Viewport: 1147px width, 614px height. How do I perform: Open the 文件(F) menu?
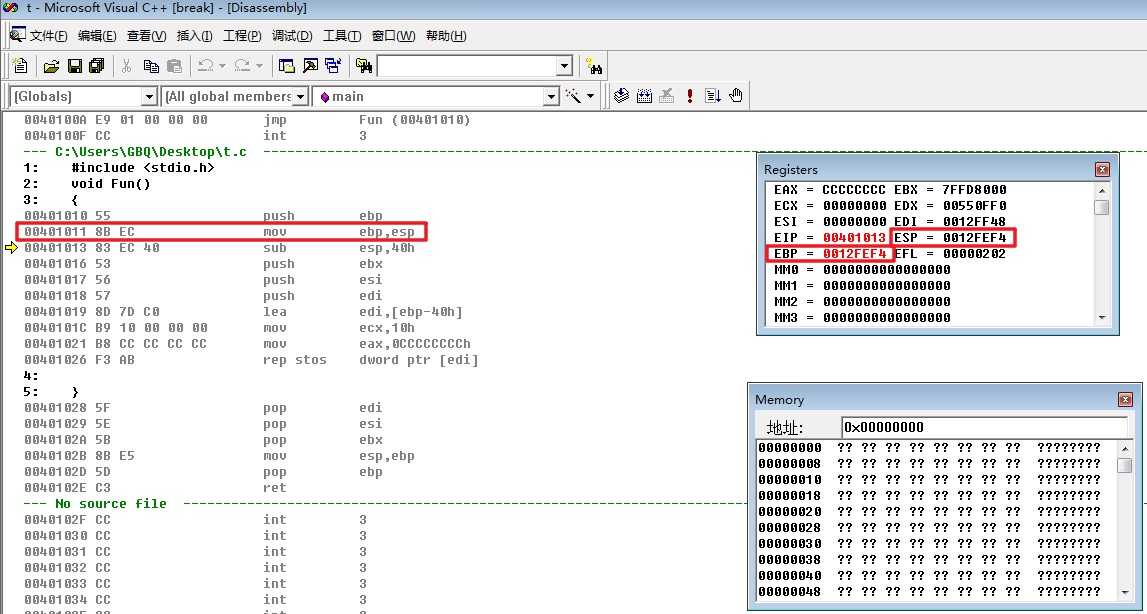(48, 36)
